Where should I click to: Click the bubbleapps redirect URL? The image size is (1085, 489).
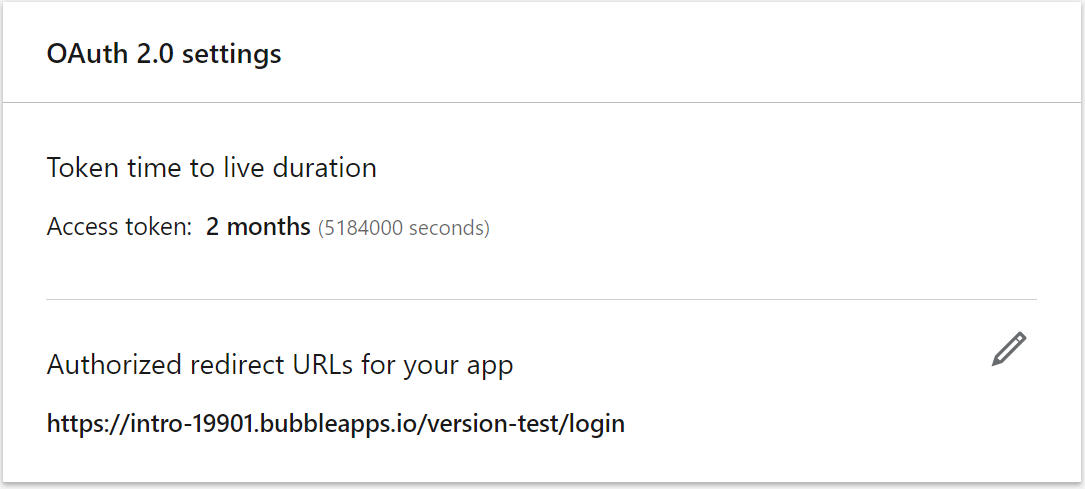(335, 423)
